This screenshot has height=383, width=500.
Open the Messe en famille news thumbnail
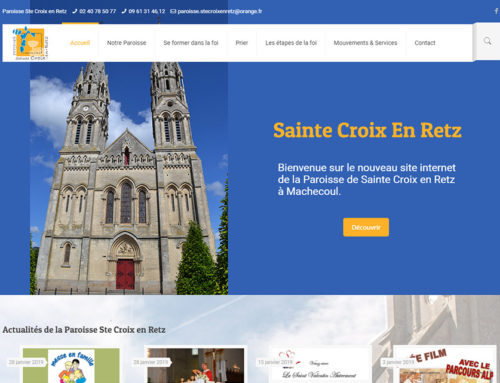coord(71,366)
